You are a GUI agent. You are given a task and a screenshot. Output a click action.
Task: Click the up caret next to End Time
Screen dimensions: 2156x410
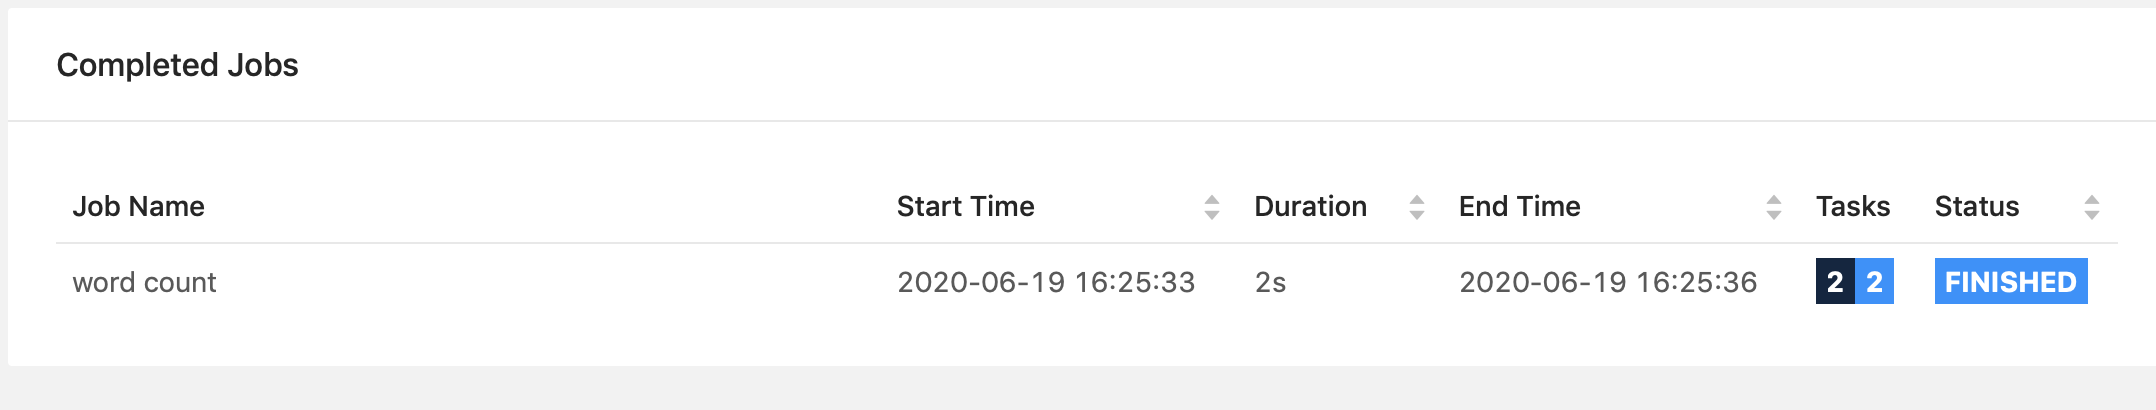[1774, 200]
